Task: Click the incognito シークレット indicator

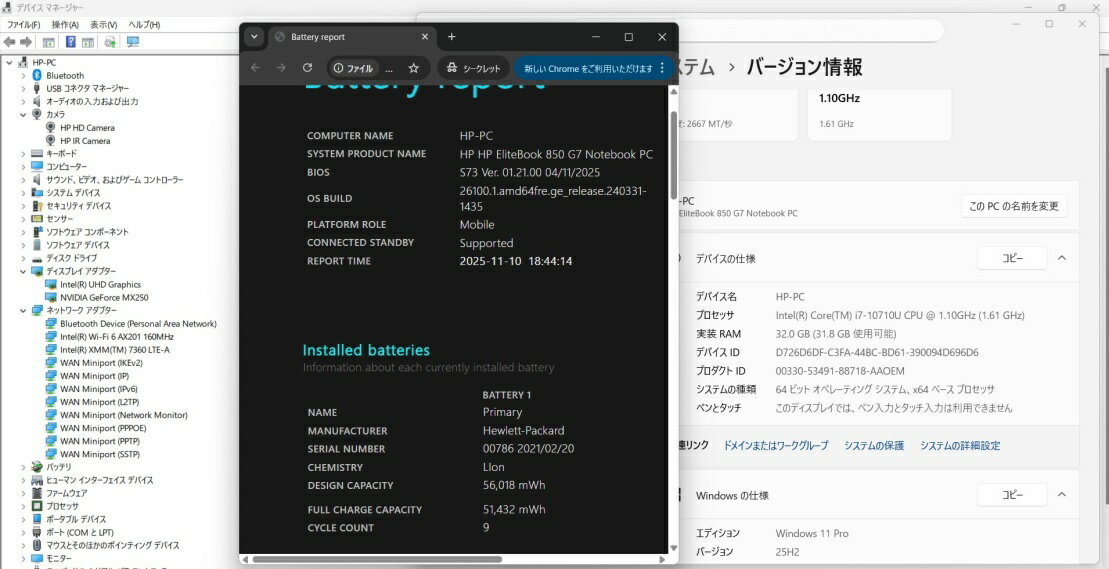Action: (473, 68)
